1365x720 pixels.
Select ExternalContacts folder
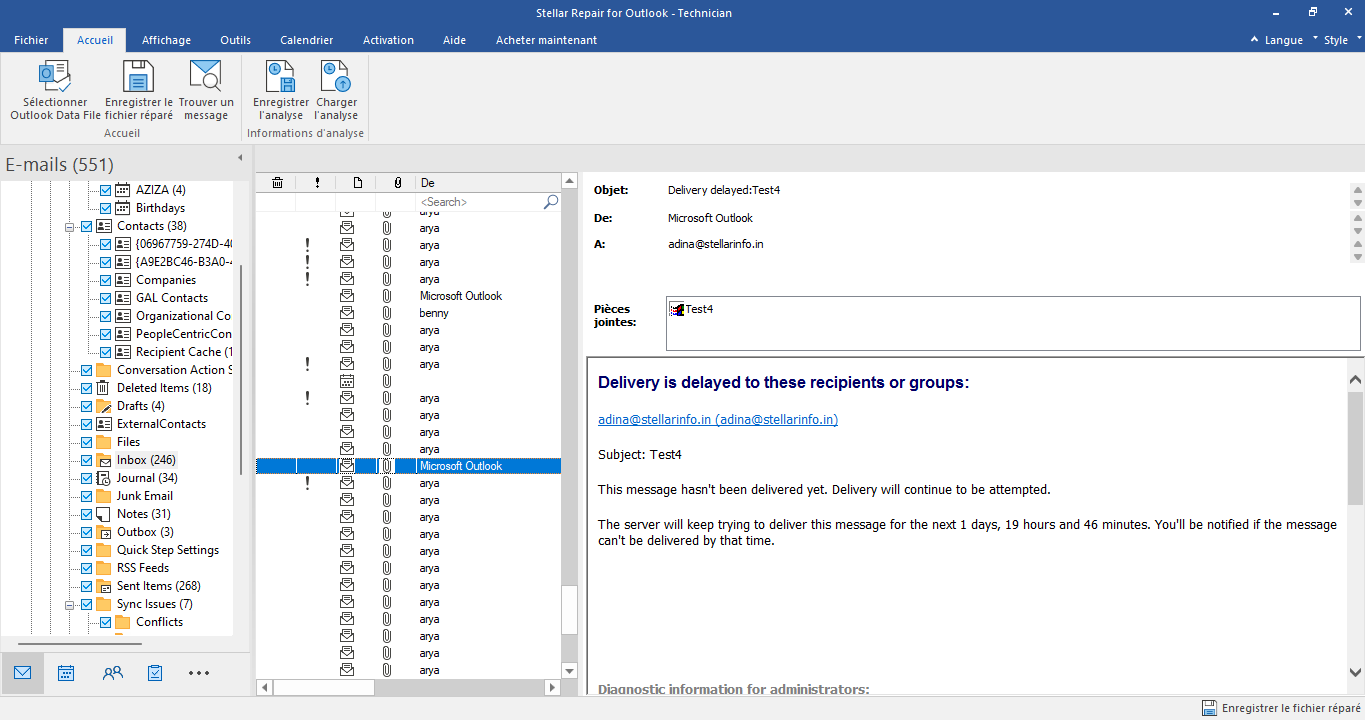pyautogui.click(x=161, y=424)
